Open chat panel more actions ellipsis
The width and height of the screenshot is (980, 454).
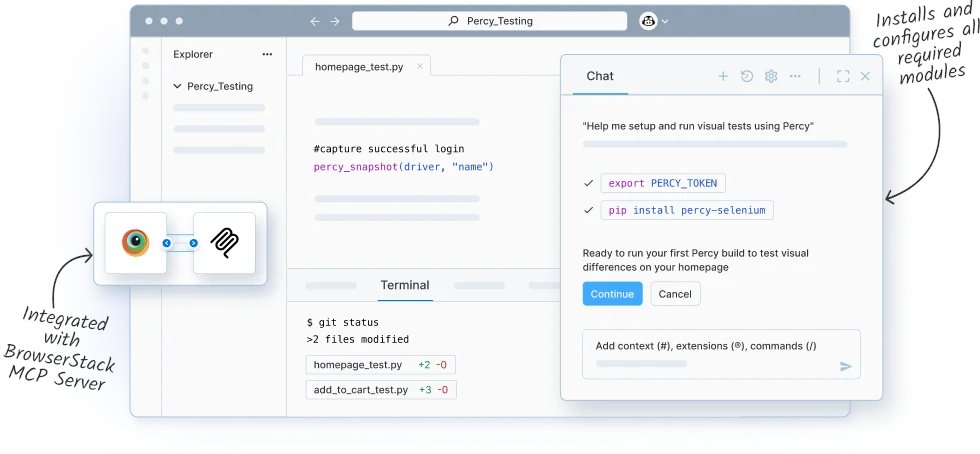tap(795, 76)
